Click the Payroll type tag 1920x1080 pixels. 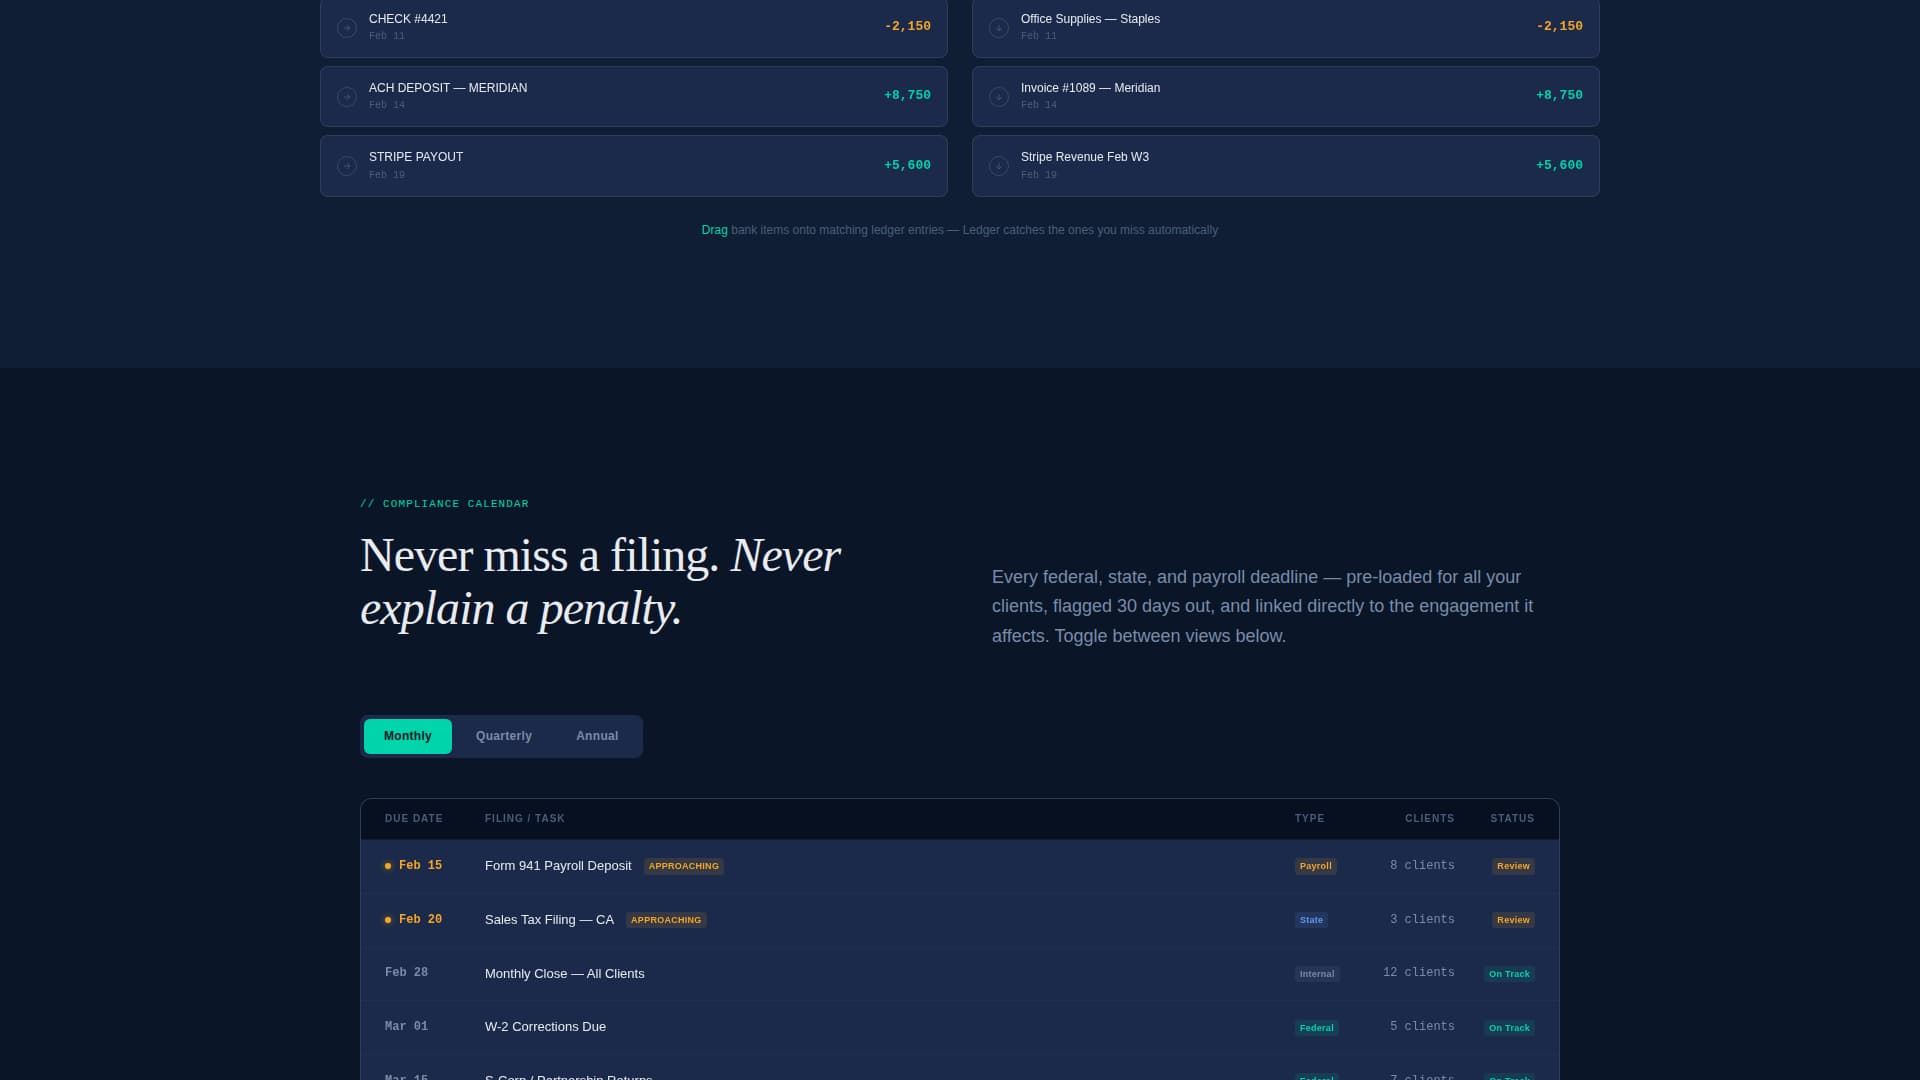(x=1315, y=866)
